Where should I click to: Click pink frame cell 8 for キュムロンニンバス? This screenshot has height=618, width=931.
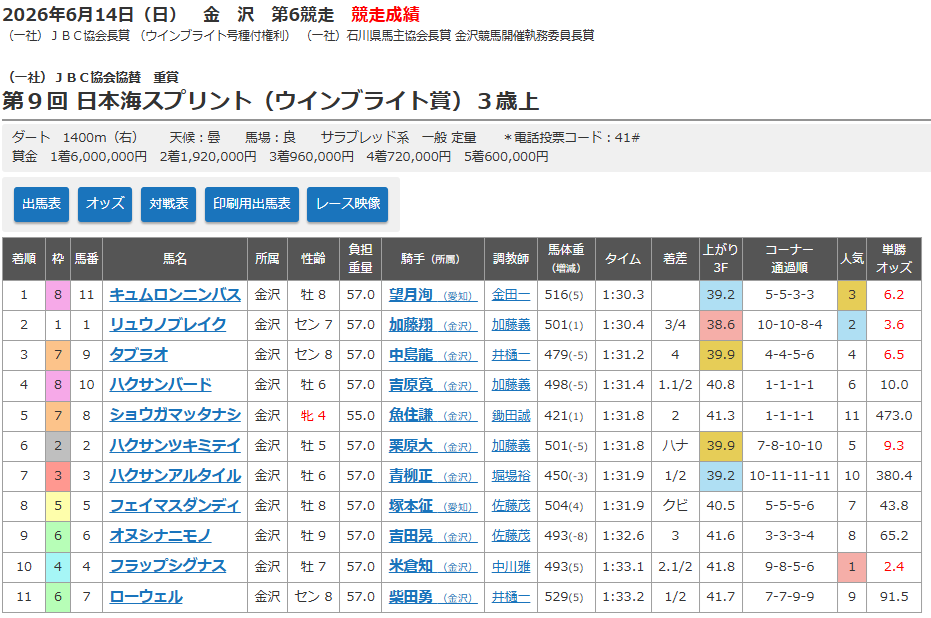point(58,295)
